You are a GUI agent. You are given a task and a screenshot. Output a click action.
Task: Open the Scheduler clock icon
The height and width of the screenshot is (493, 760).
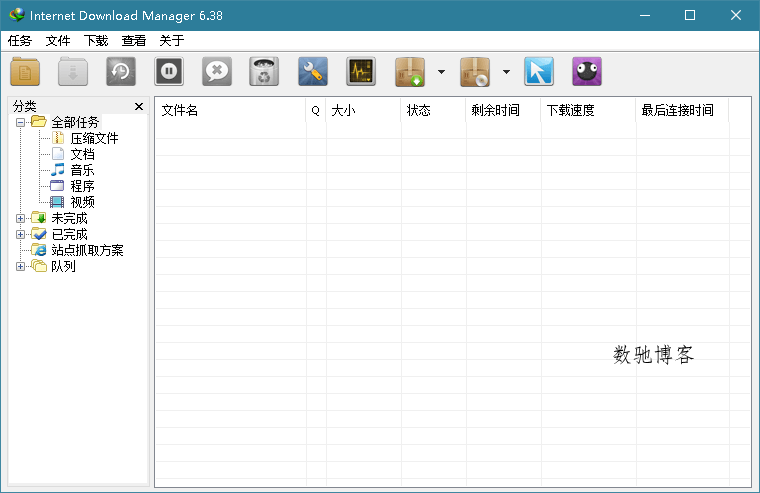(x=121, y=72)
